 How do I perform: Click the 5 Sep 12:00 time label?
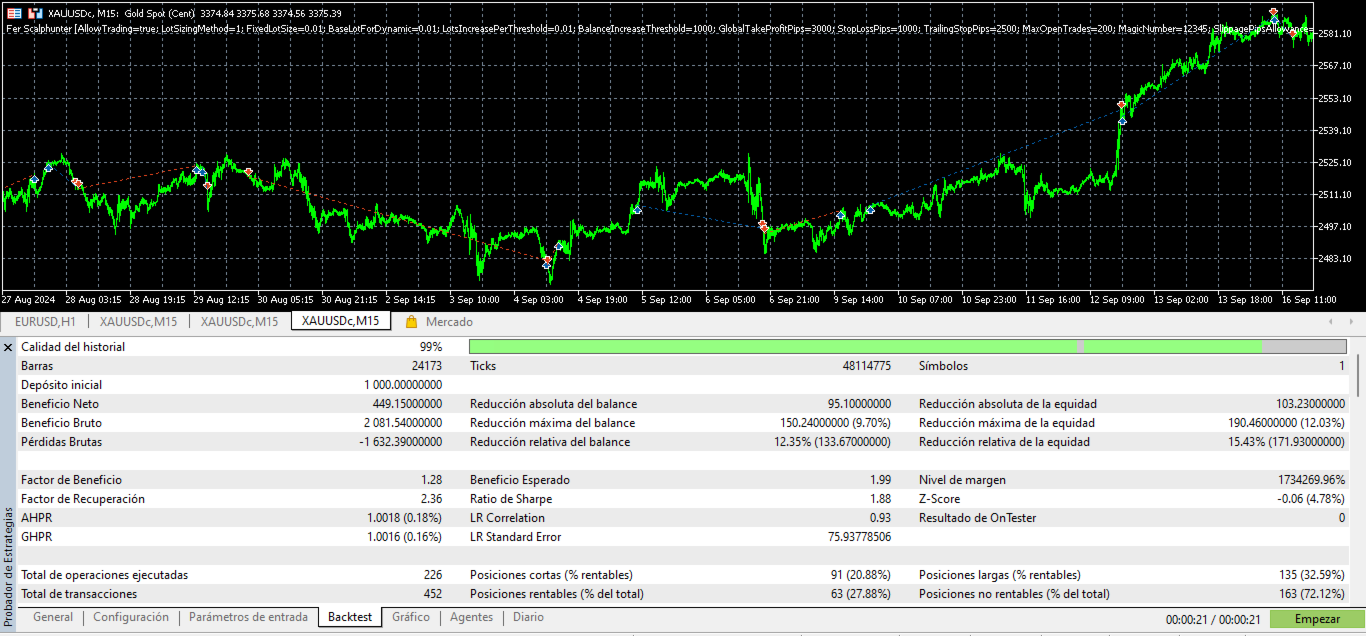click(666, 299)
